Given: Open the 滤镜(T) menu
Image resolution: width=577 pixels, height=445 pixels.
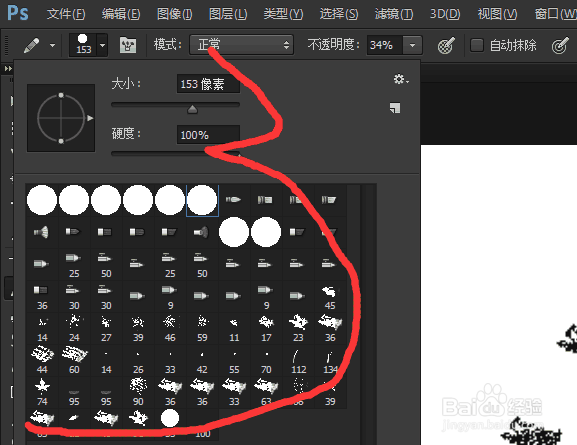Looking at the screenshot, I should (394, 14).
